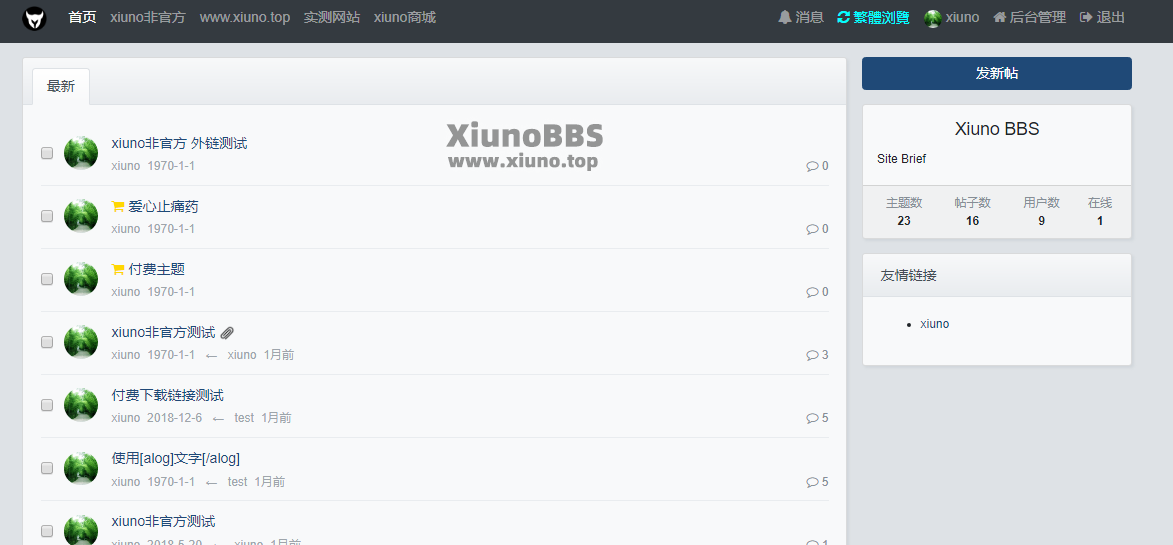Open thread 爱心止痛药
The image size is (1173, 545).
click(163, 206)
